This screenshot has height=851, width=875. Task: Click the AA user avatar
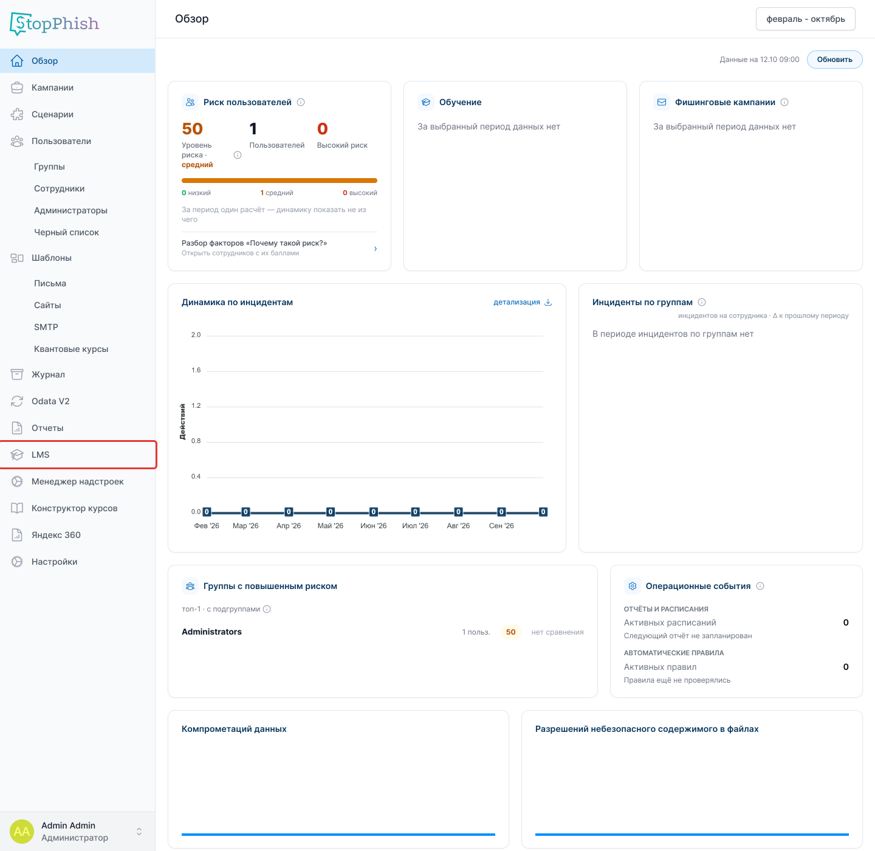pos(22,831)
